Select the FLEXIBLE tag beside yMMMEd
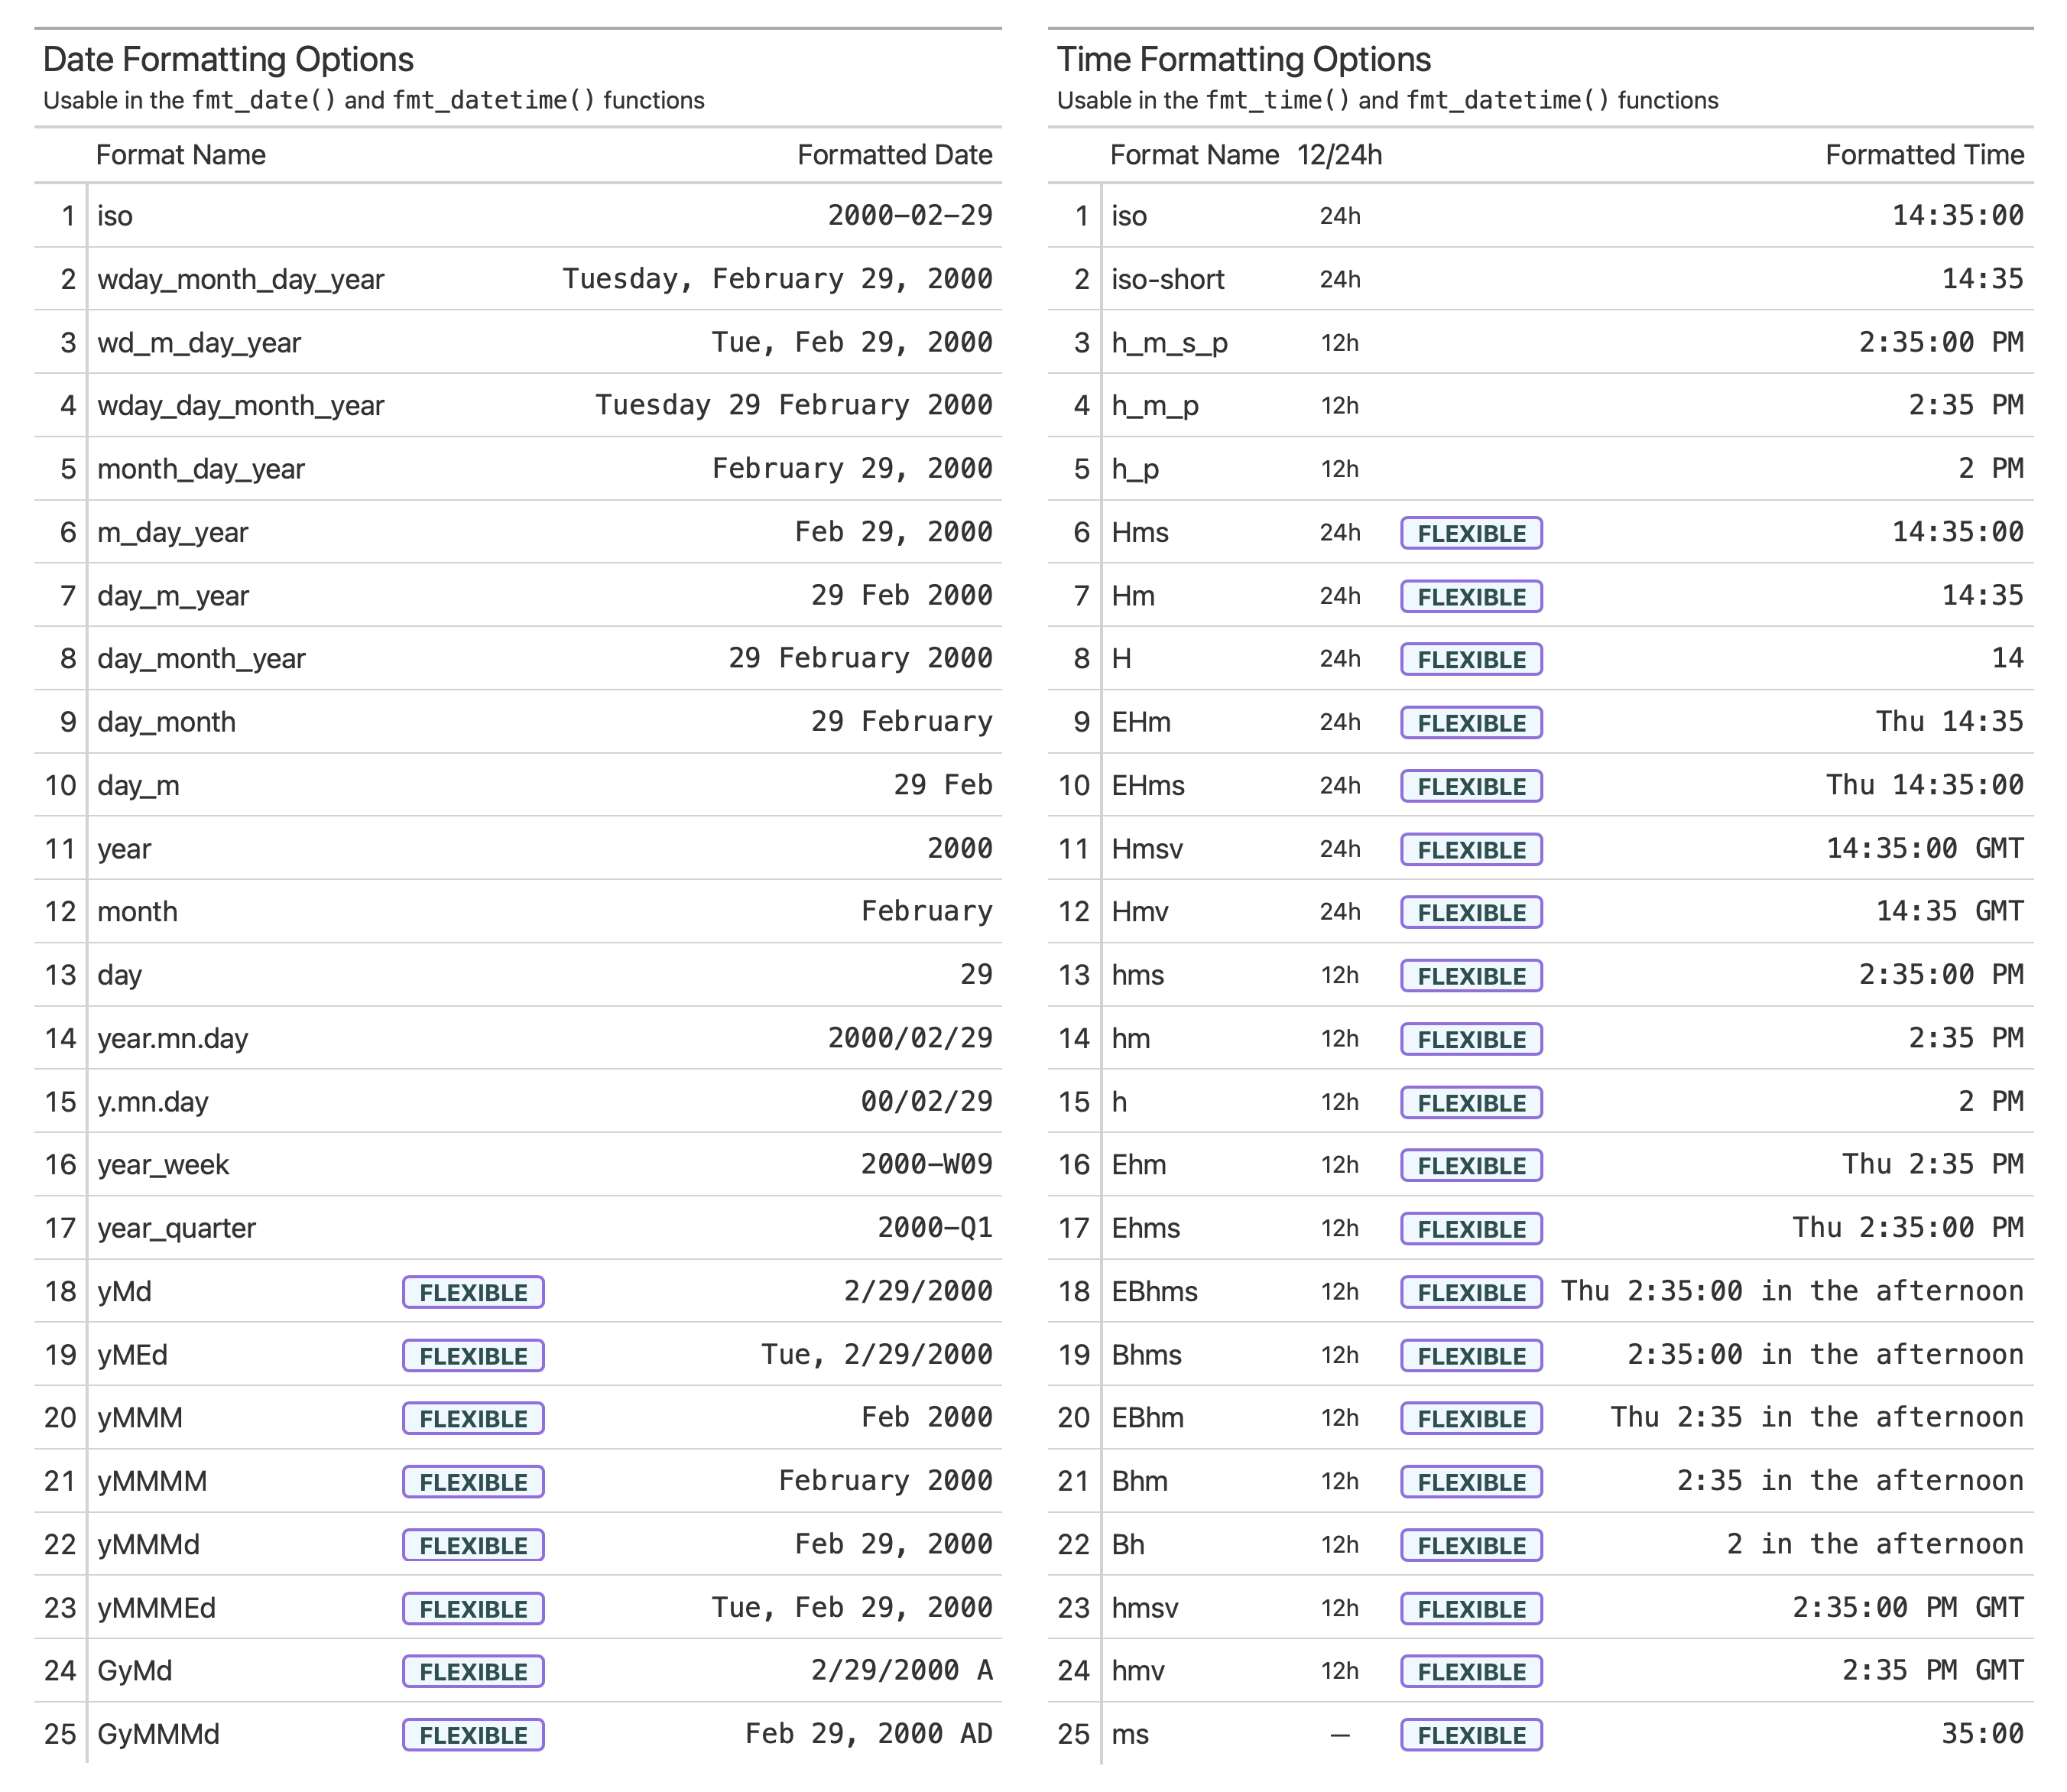This screenshot has height=1792, width=2067. point(473,1608)
